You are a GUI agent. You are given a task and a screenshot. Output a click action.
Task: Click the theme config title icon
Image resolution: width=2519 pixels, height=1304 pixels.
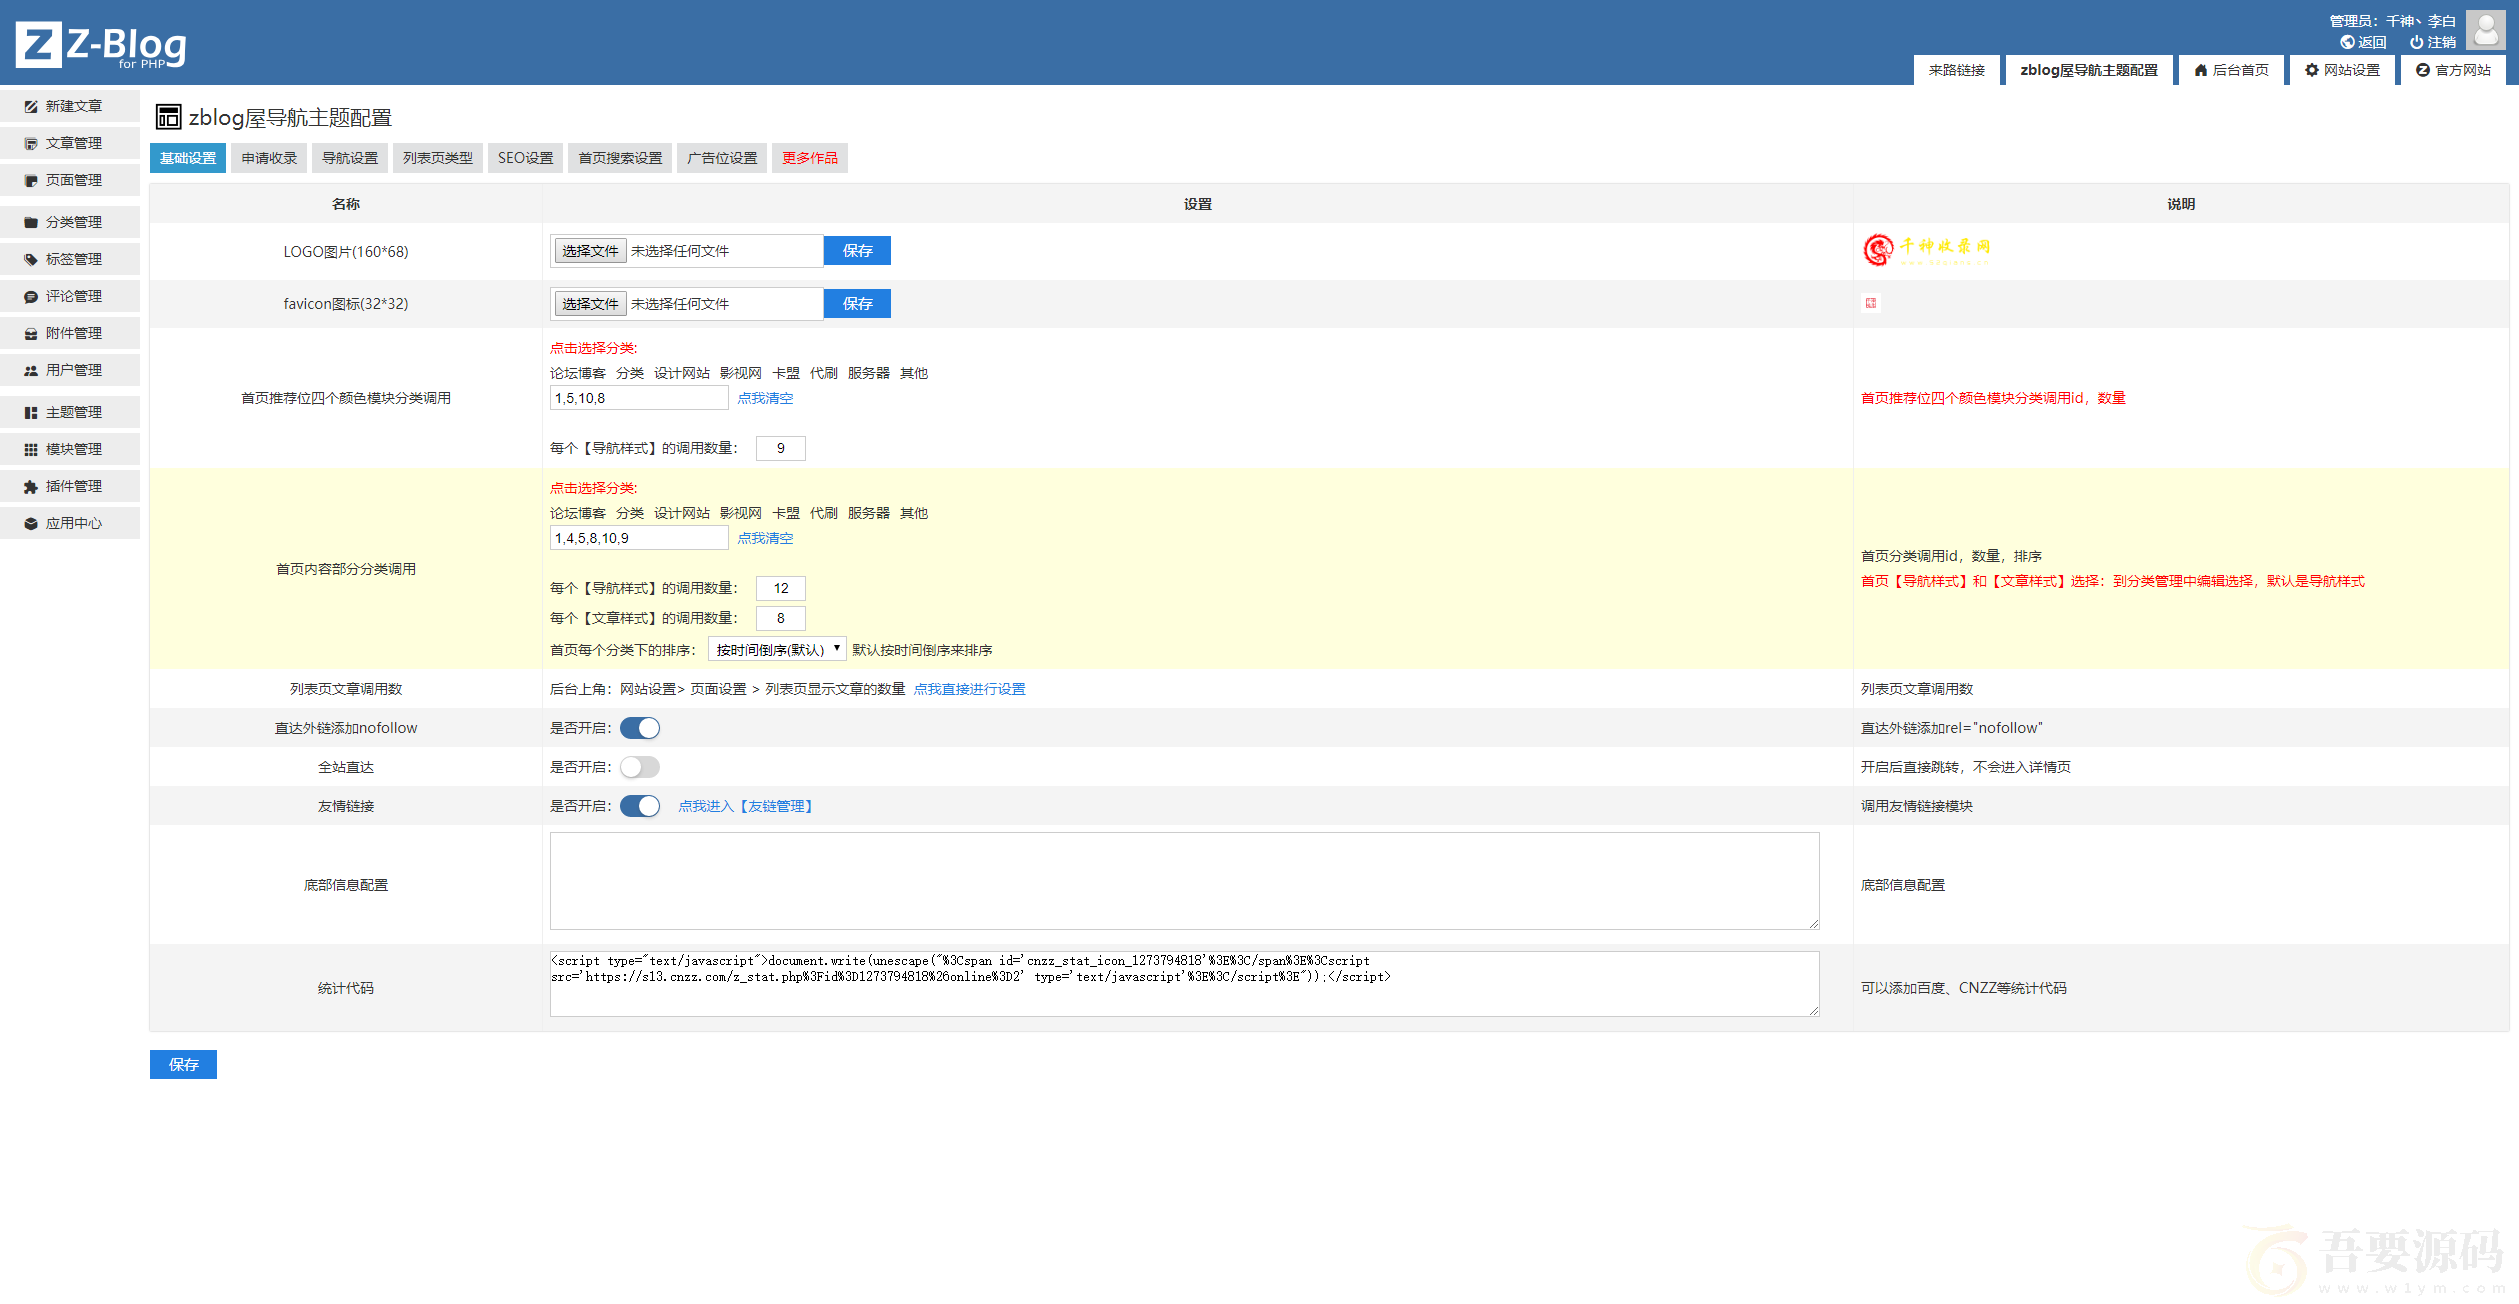(168, 117)
